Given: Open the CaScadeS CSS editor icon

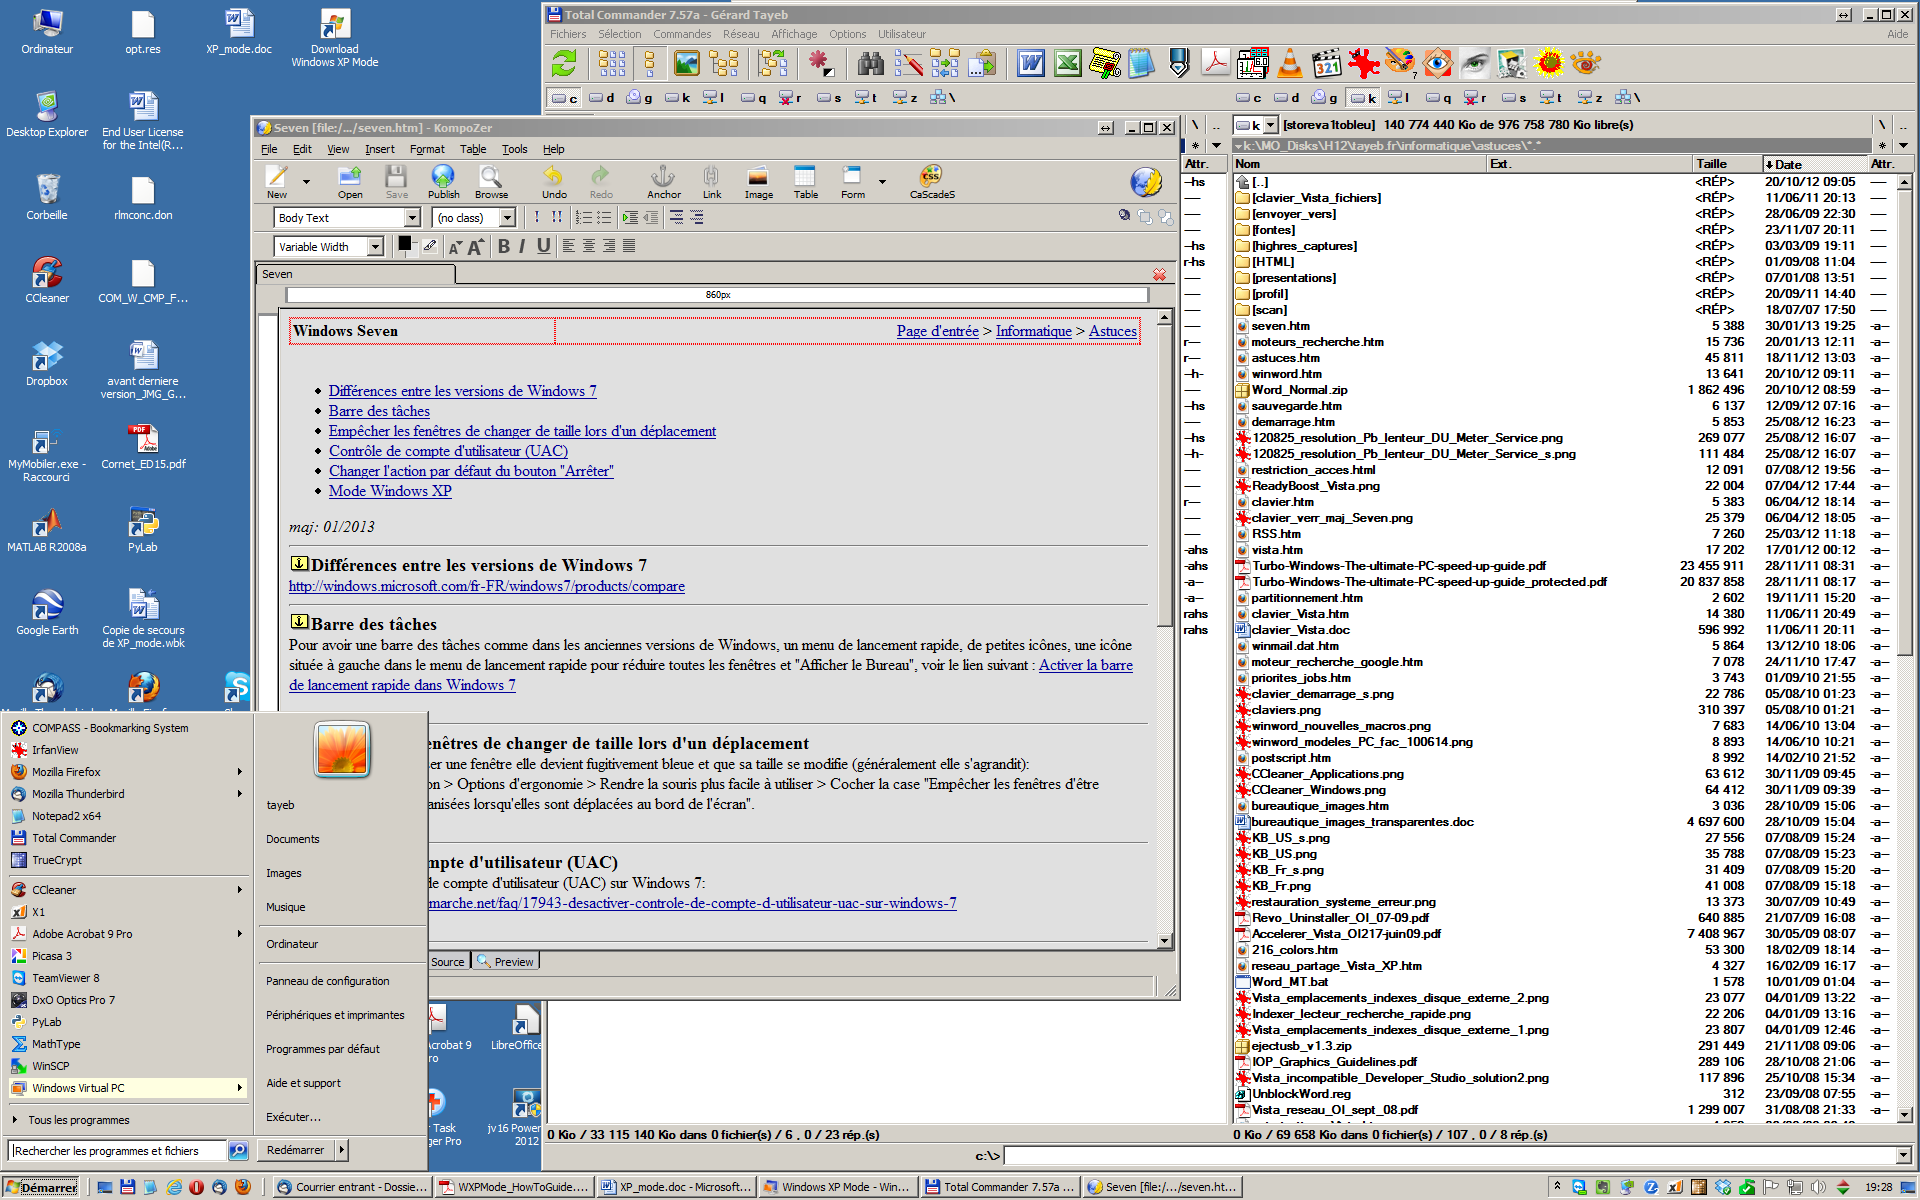Looking at the screenshot, I should click(x=931, y=182).
